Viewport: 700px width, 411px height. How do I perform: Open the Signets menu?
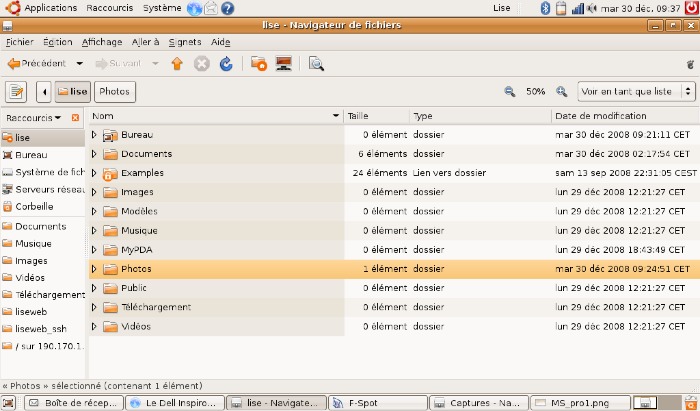[x=185, y=42]
